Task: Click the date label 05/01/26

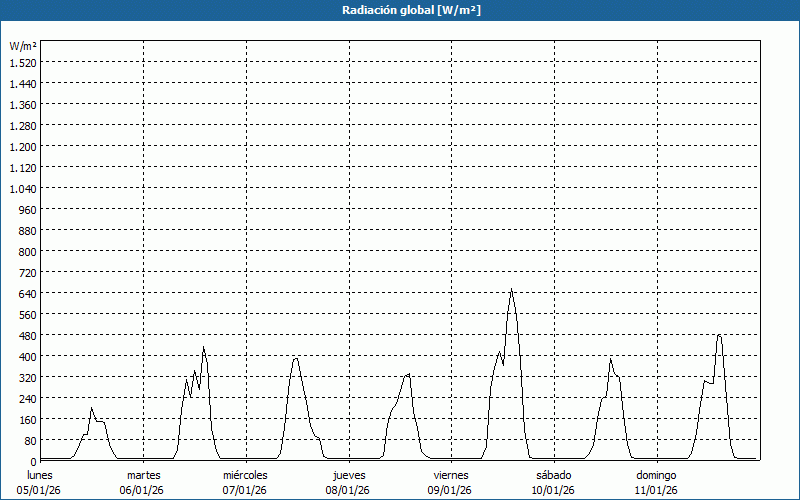Action: click(x=40, y=490)
